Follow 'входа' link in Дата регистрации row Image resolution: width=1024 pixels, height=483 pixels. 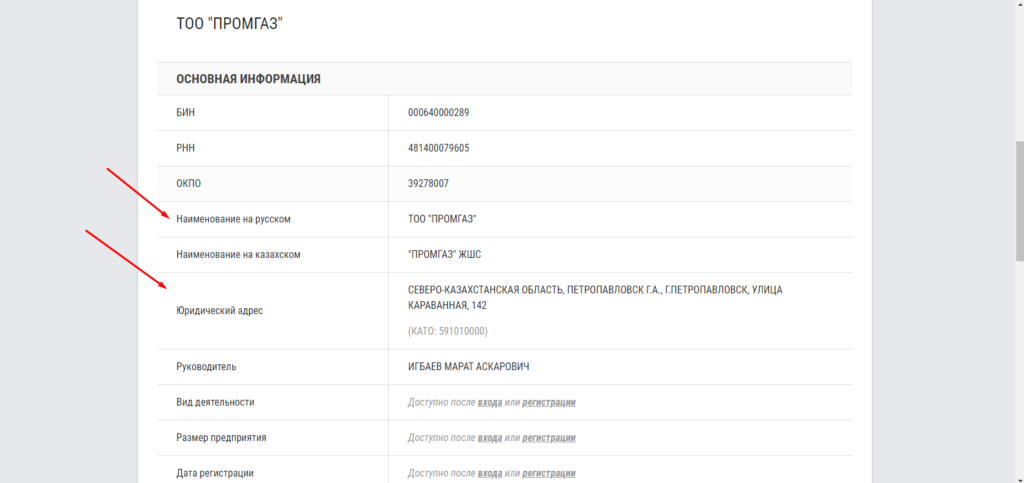point(490,473)
